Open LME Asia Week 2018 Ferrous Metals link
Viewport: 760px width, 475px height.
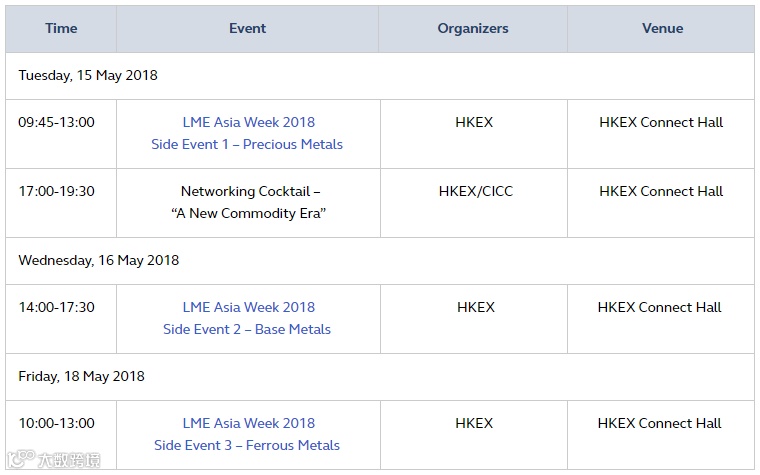(247, 434)
